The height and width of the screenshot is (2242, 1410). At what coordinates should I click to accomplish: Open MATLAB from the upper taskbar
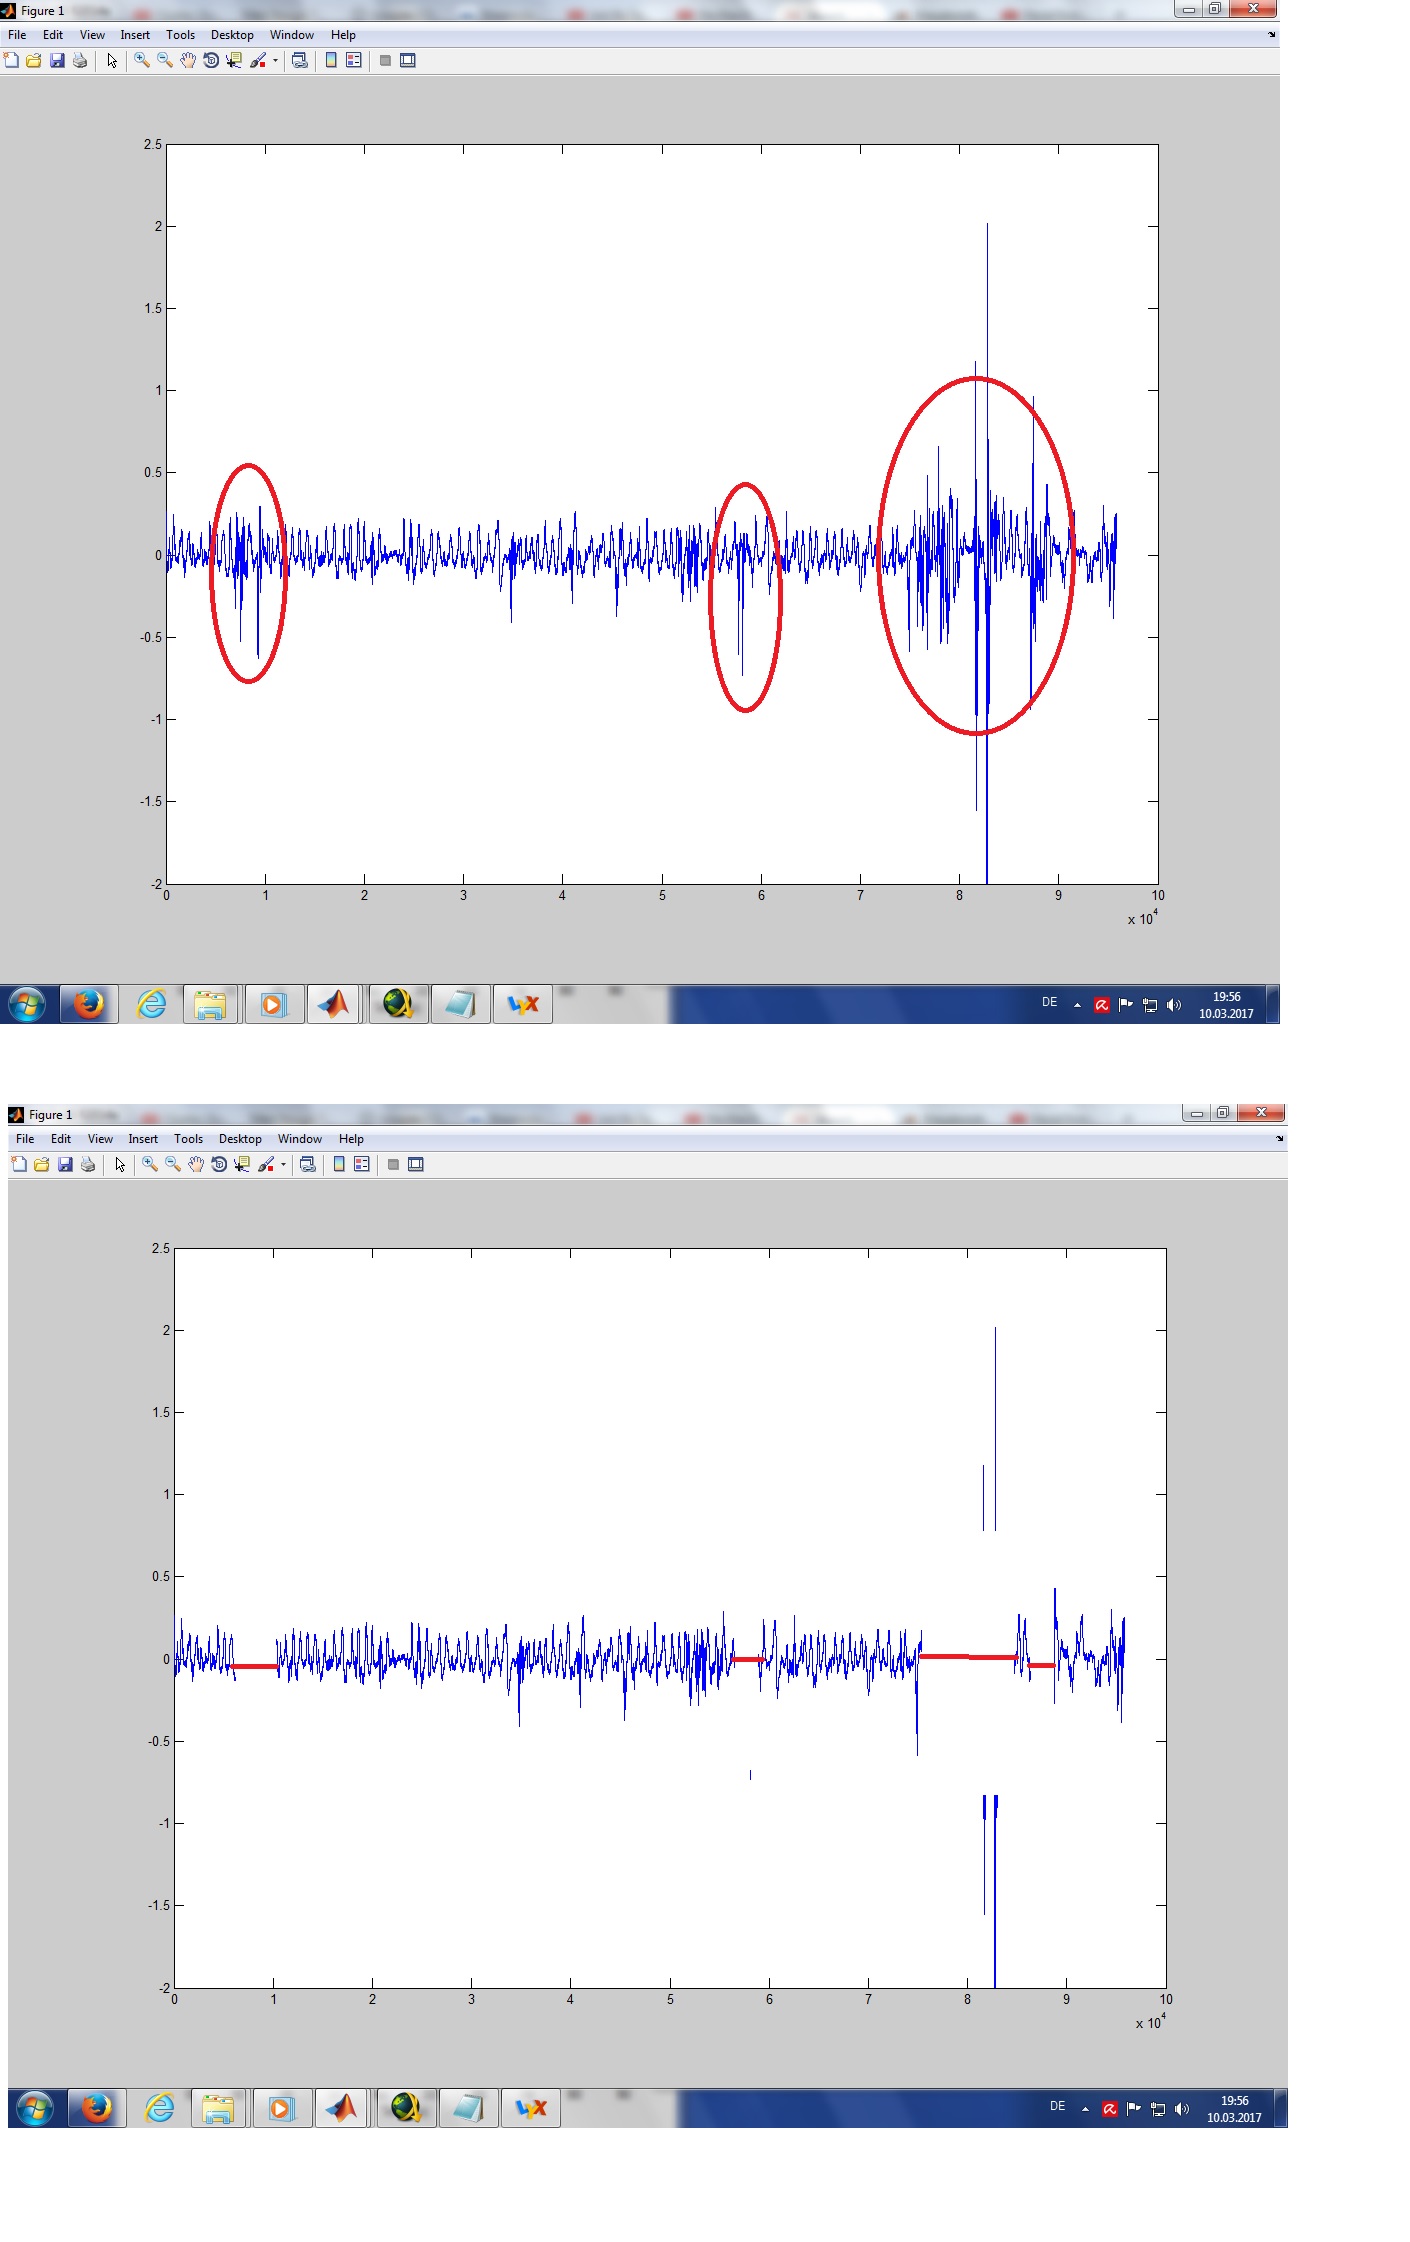(334, 1004)
